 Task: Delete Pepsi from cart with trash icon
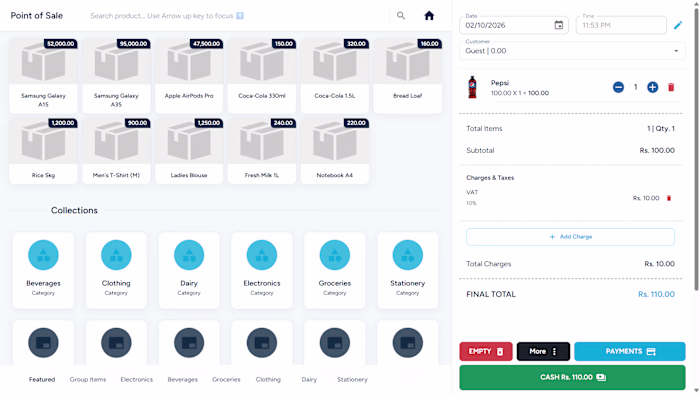click(671, 87)
